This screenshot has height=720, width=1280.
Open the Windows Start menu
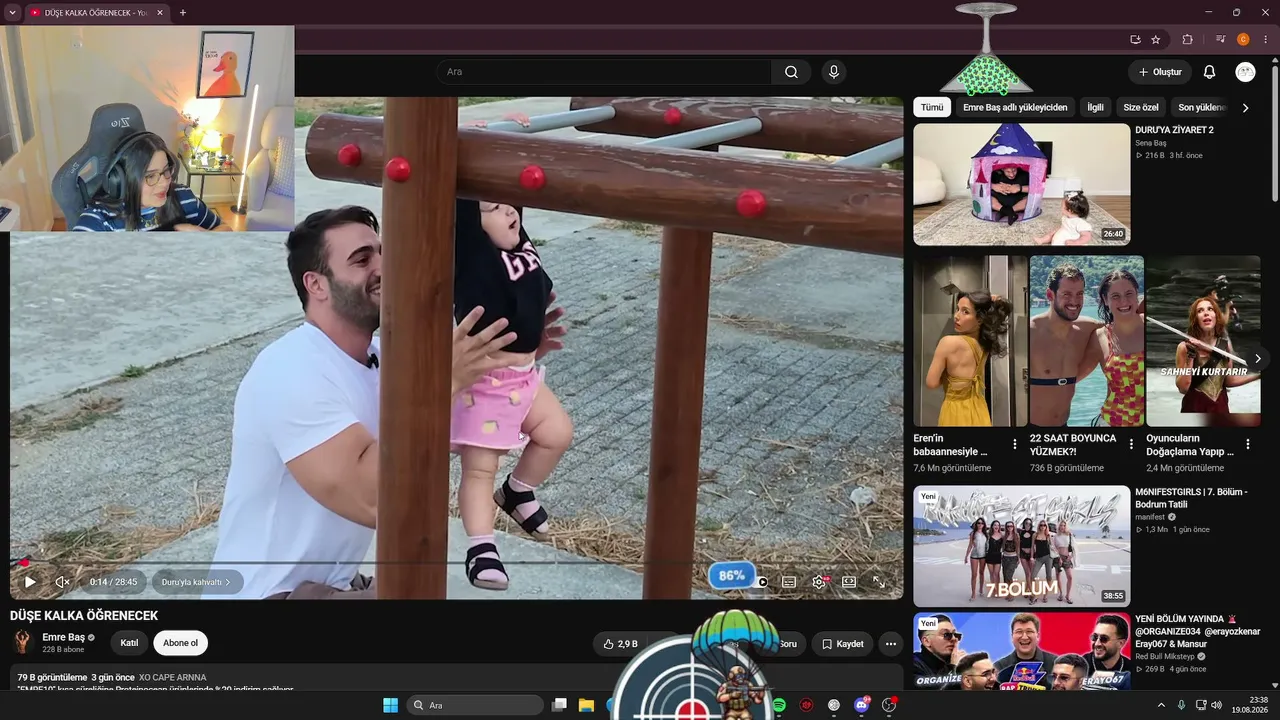point(390,705)
